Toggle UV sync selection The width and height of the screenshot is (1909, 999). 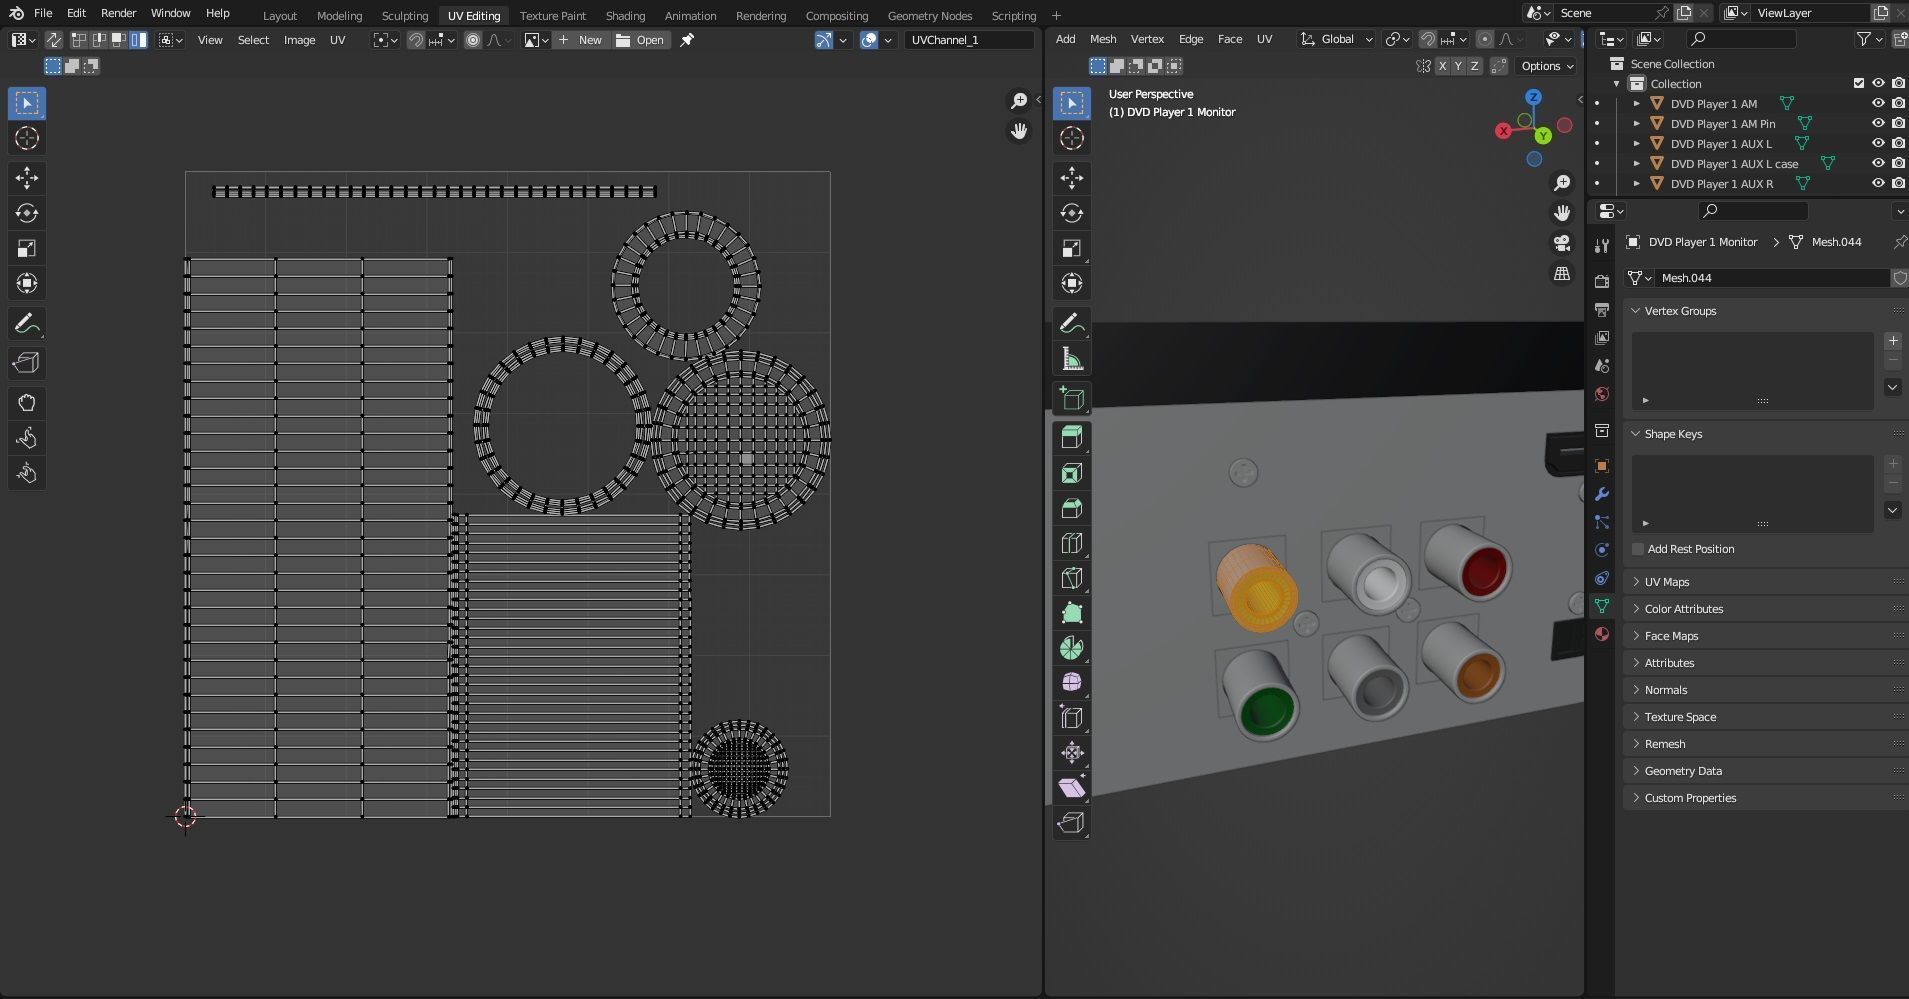coord(53,40)
